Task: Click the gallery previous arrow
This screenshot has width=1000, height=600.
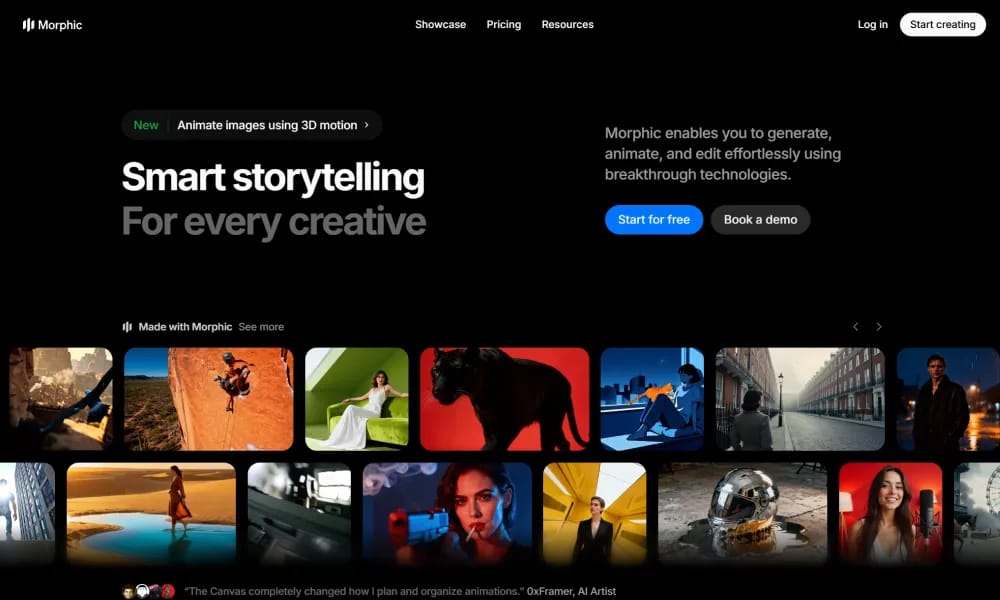Action: coord(856,326)
